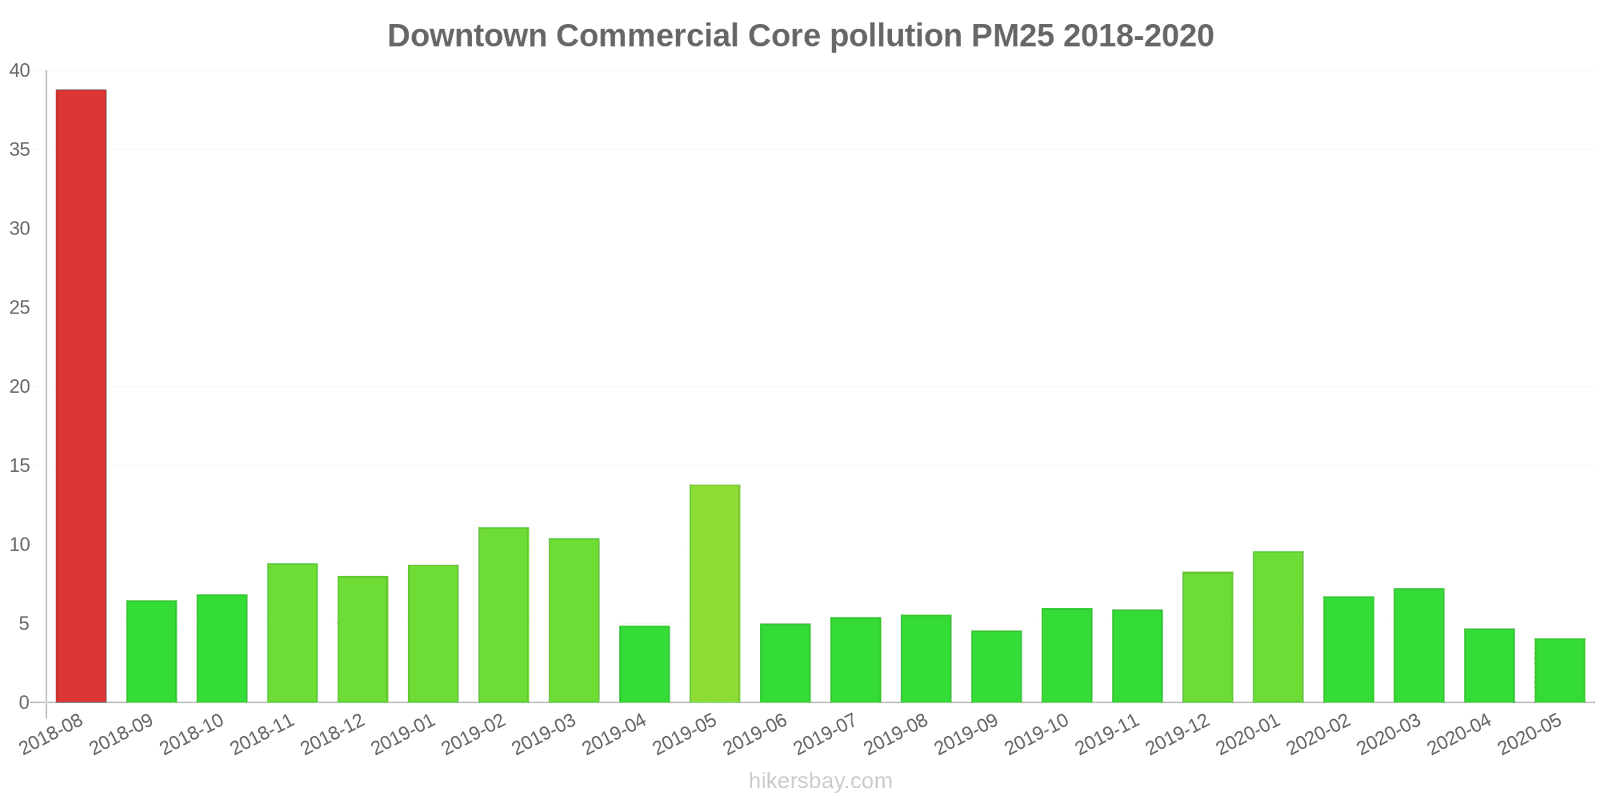Click the 2019-04 bar
This screenshot has height=800, width=1600.
pyautogui.click(x=644, y=664)
